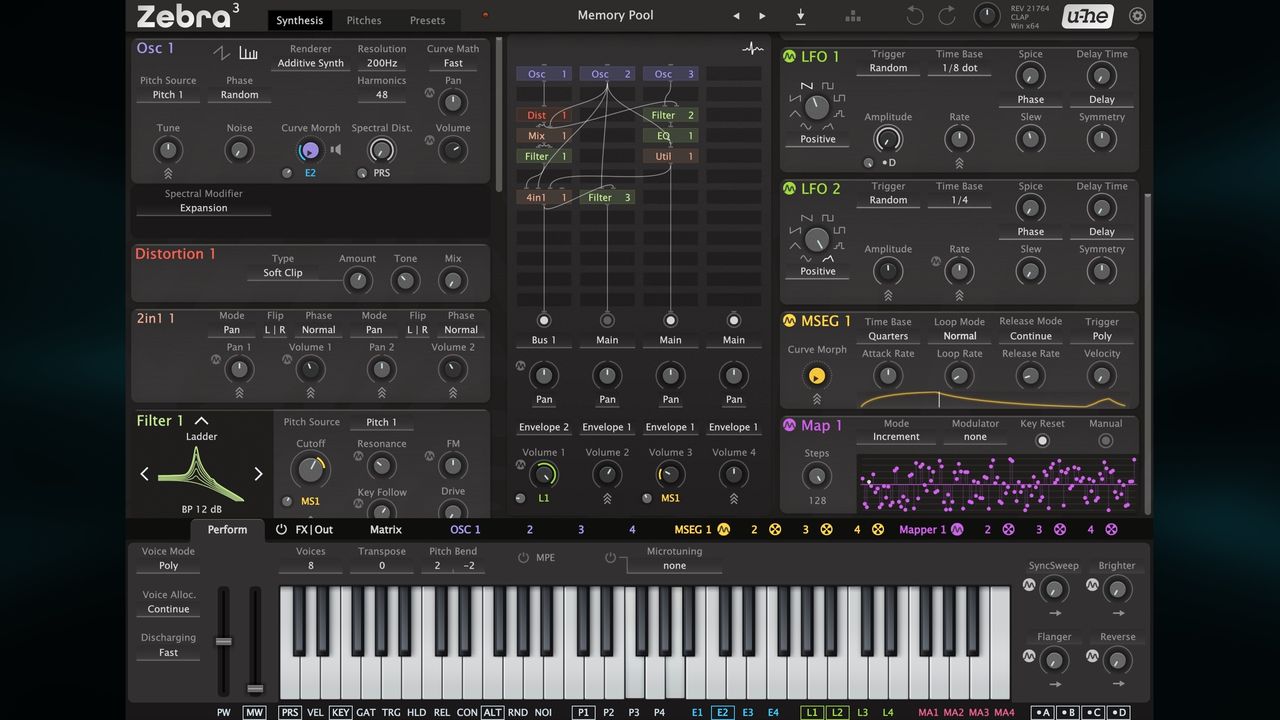This screenshot has height=720, width=1280.
Task: Enable MPE power toggle
Action: pyautogui.click(x=523, y=557)
